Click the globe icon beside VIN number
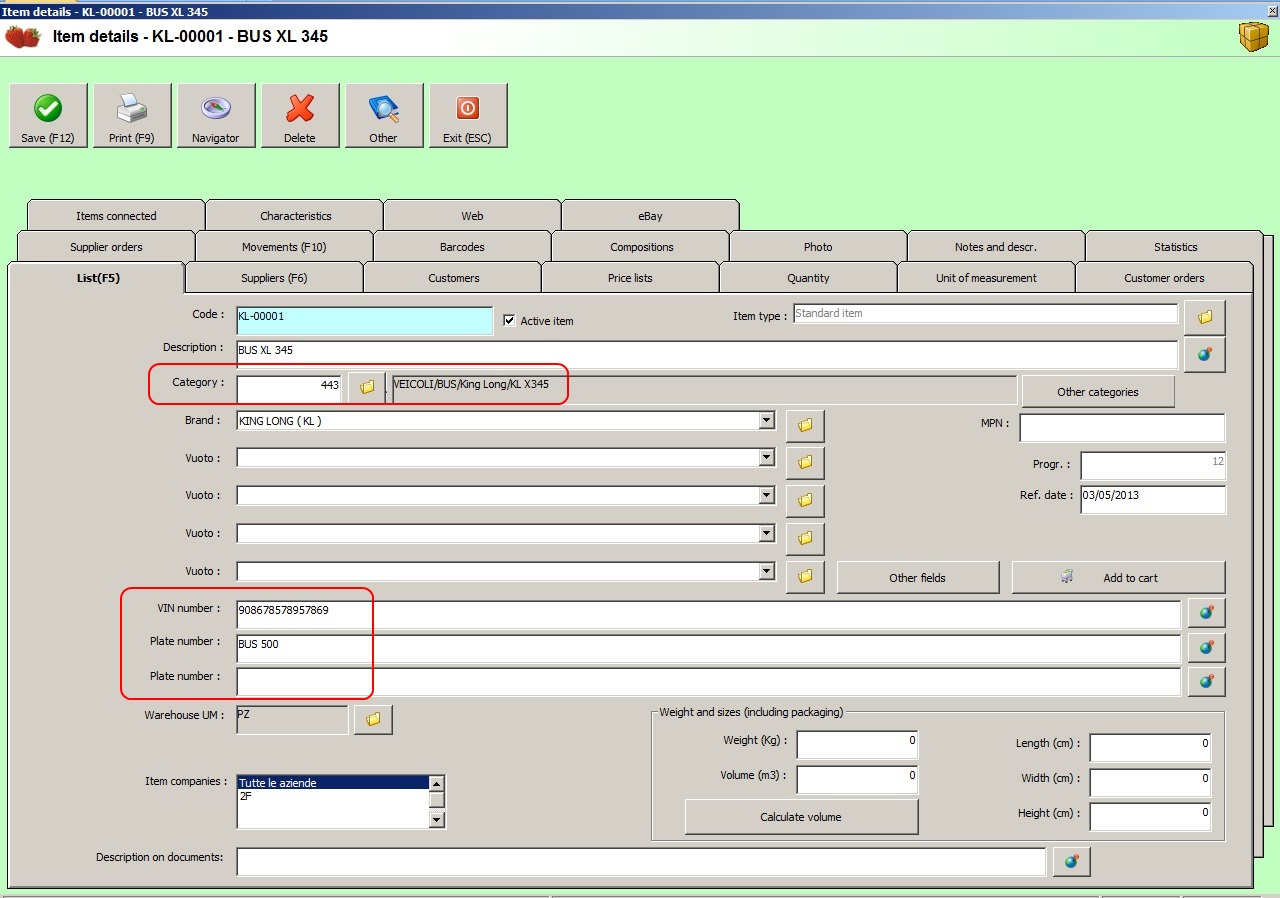 pyautogui.click(x=1207, y=613)
